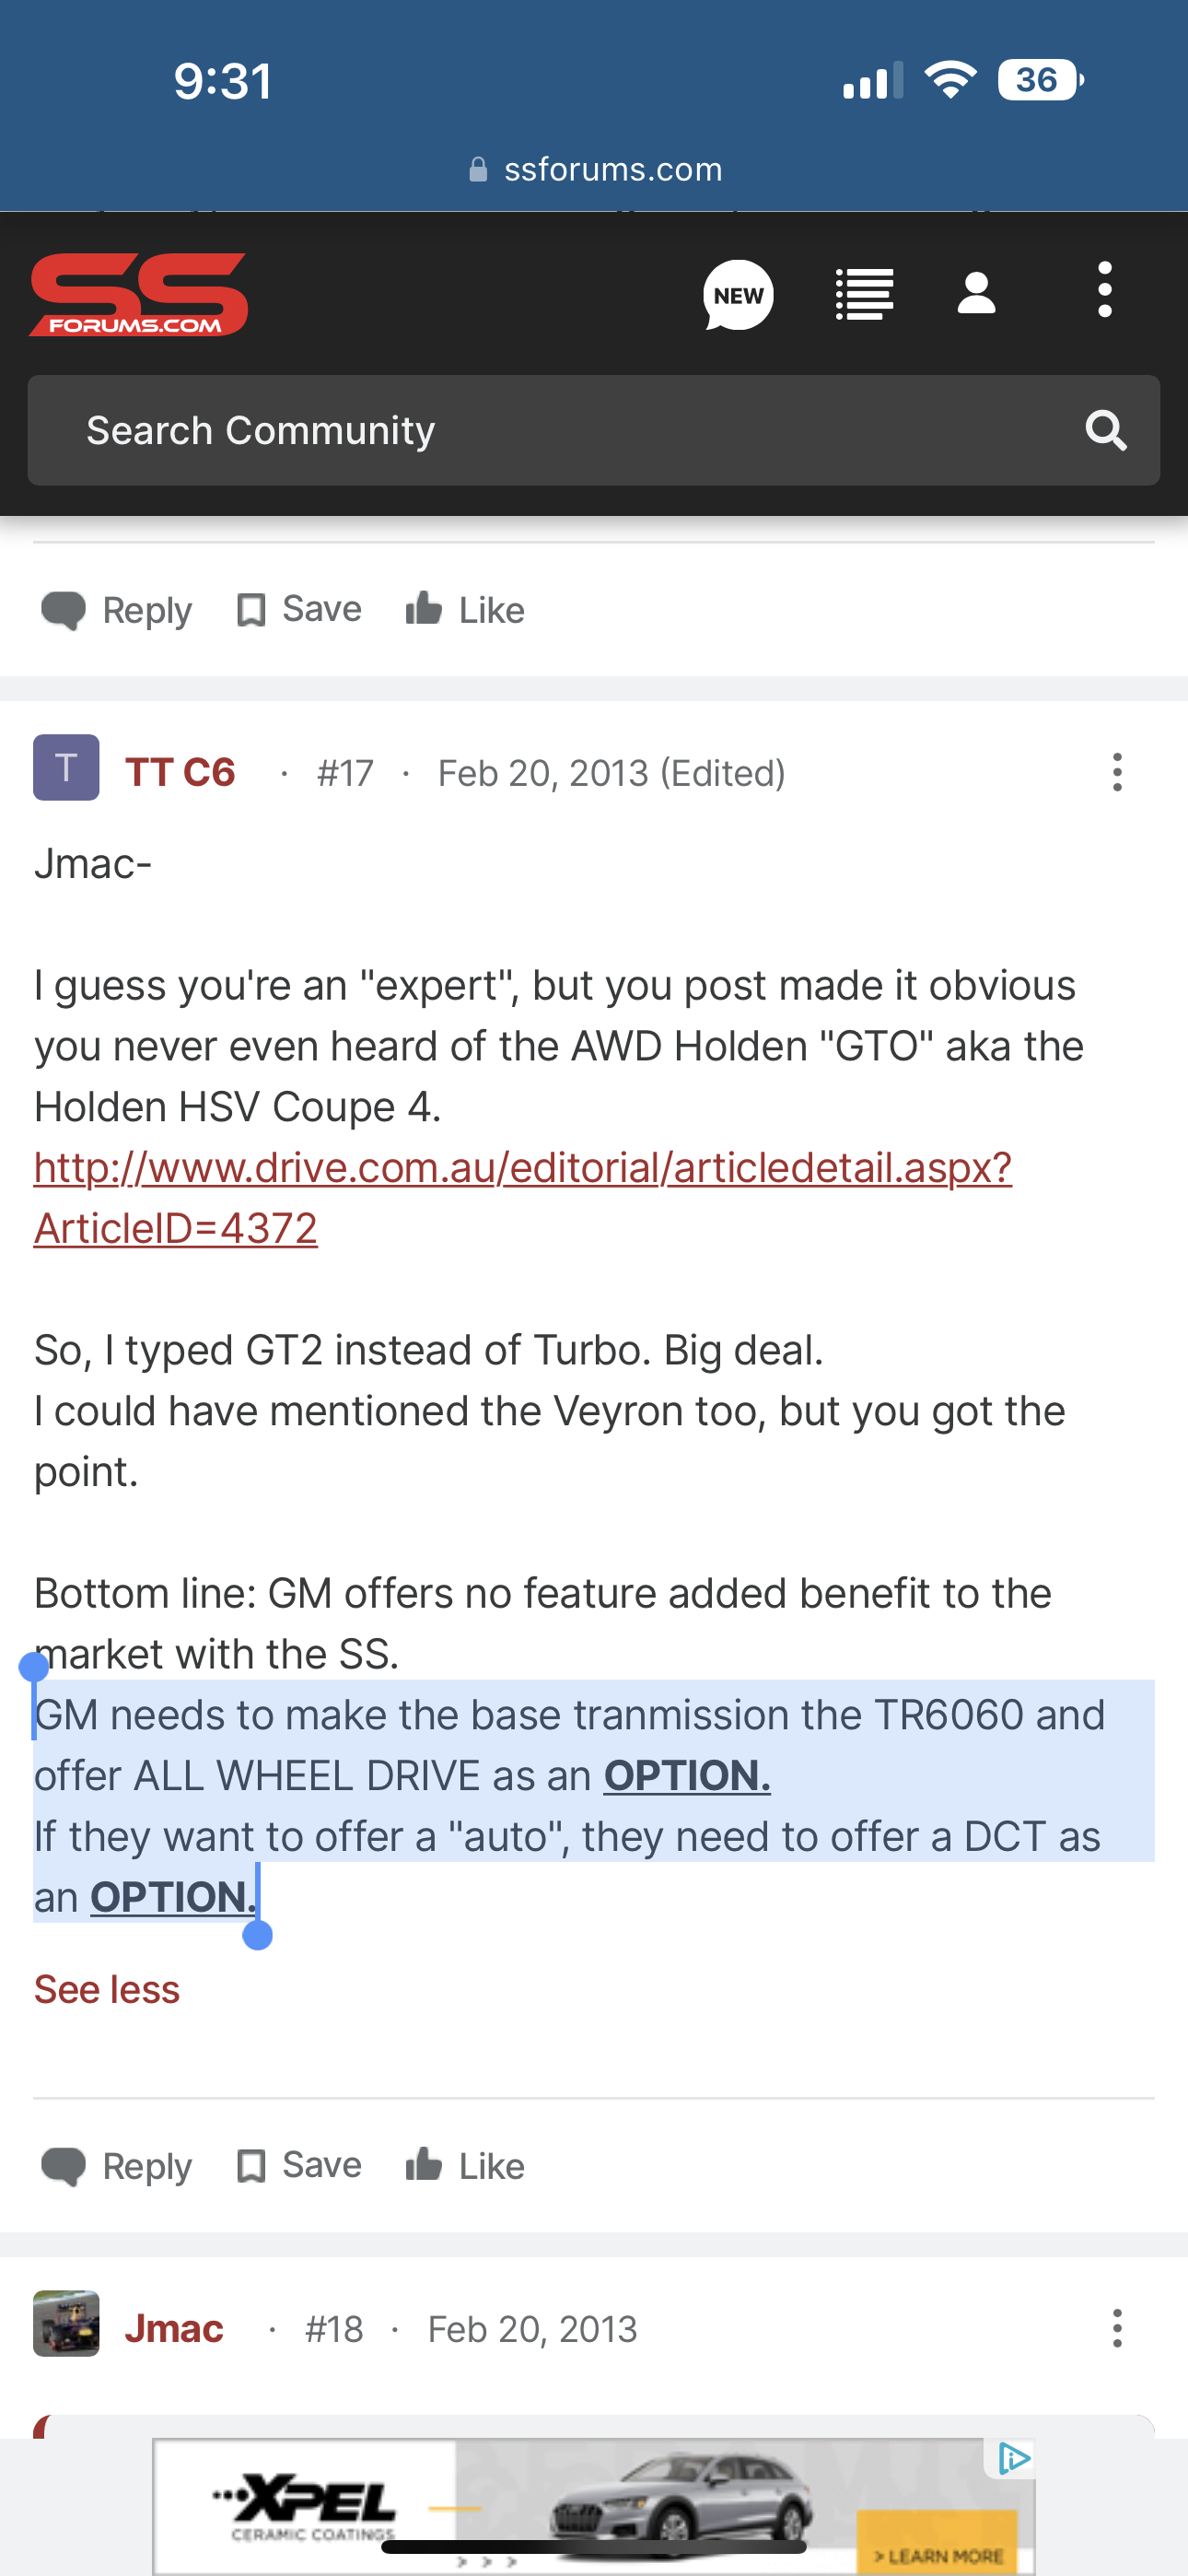Reply to the post above #17
1188x2576 pixels.
tap(117, 610)
